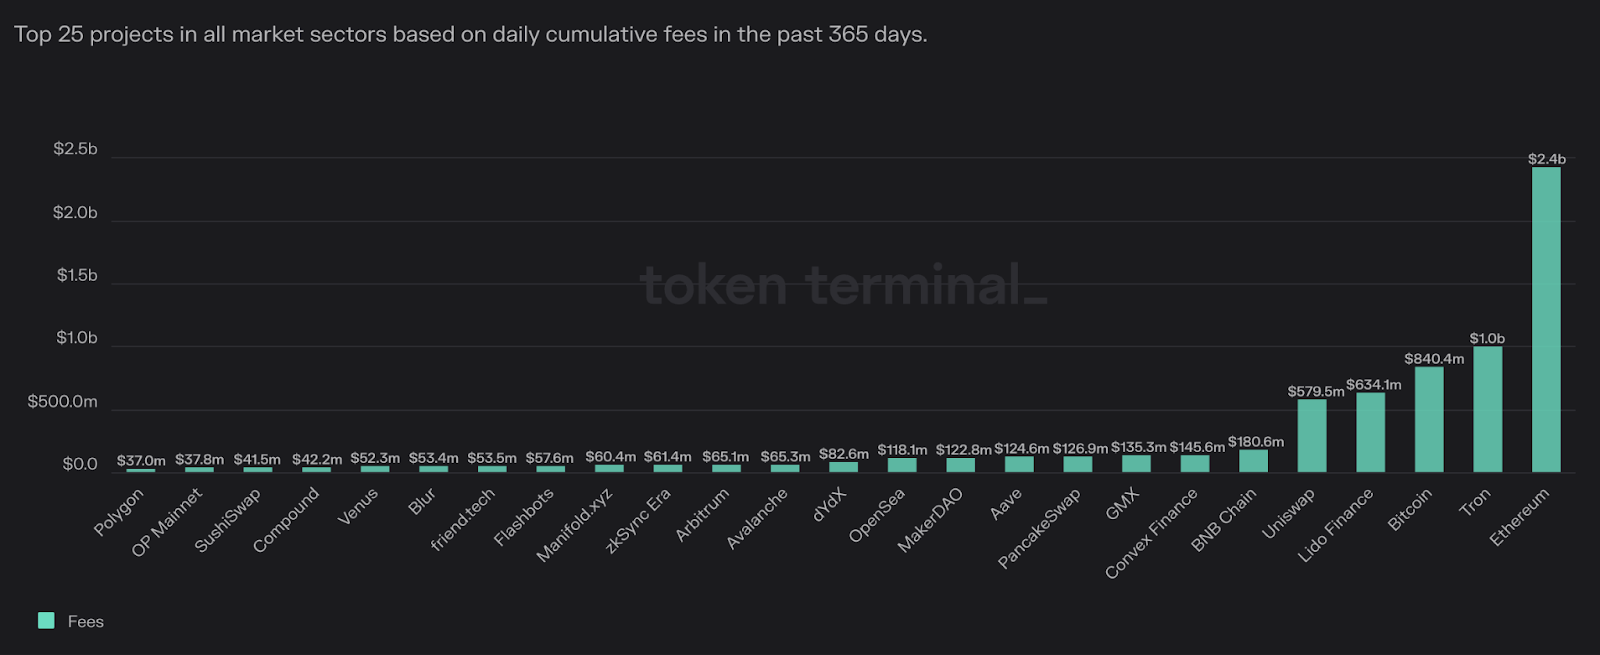Click the MakerDAO axis label

(x=930, y=520)
